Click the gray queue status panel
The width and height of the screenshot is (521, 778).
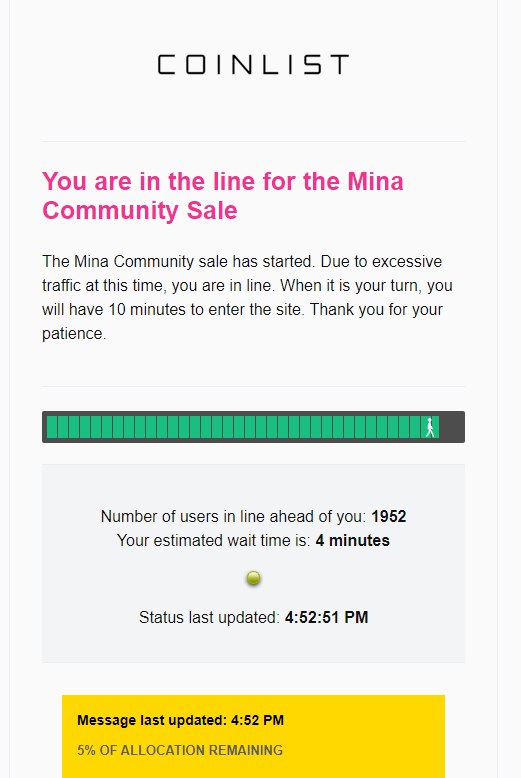pos(254,563)
